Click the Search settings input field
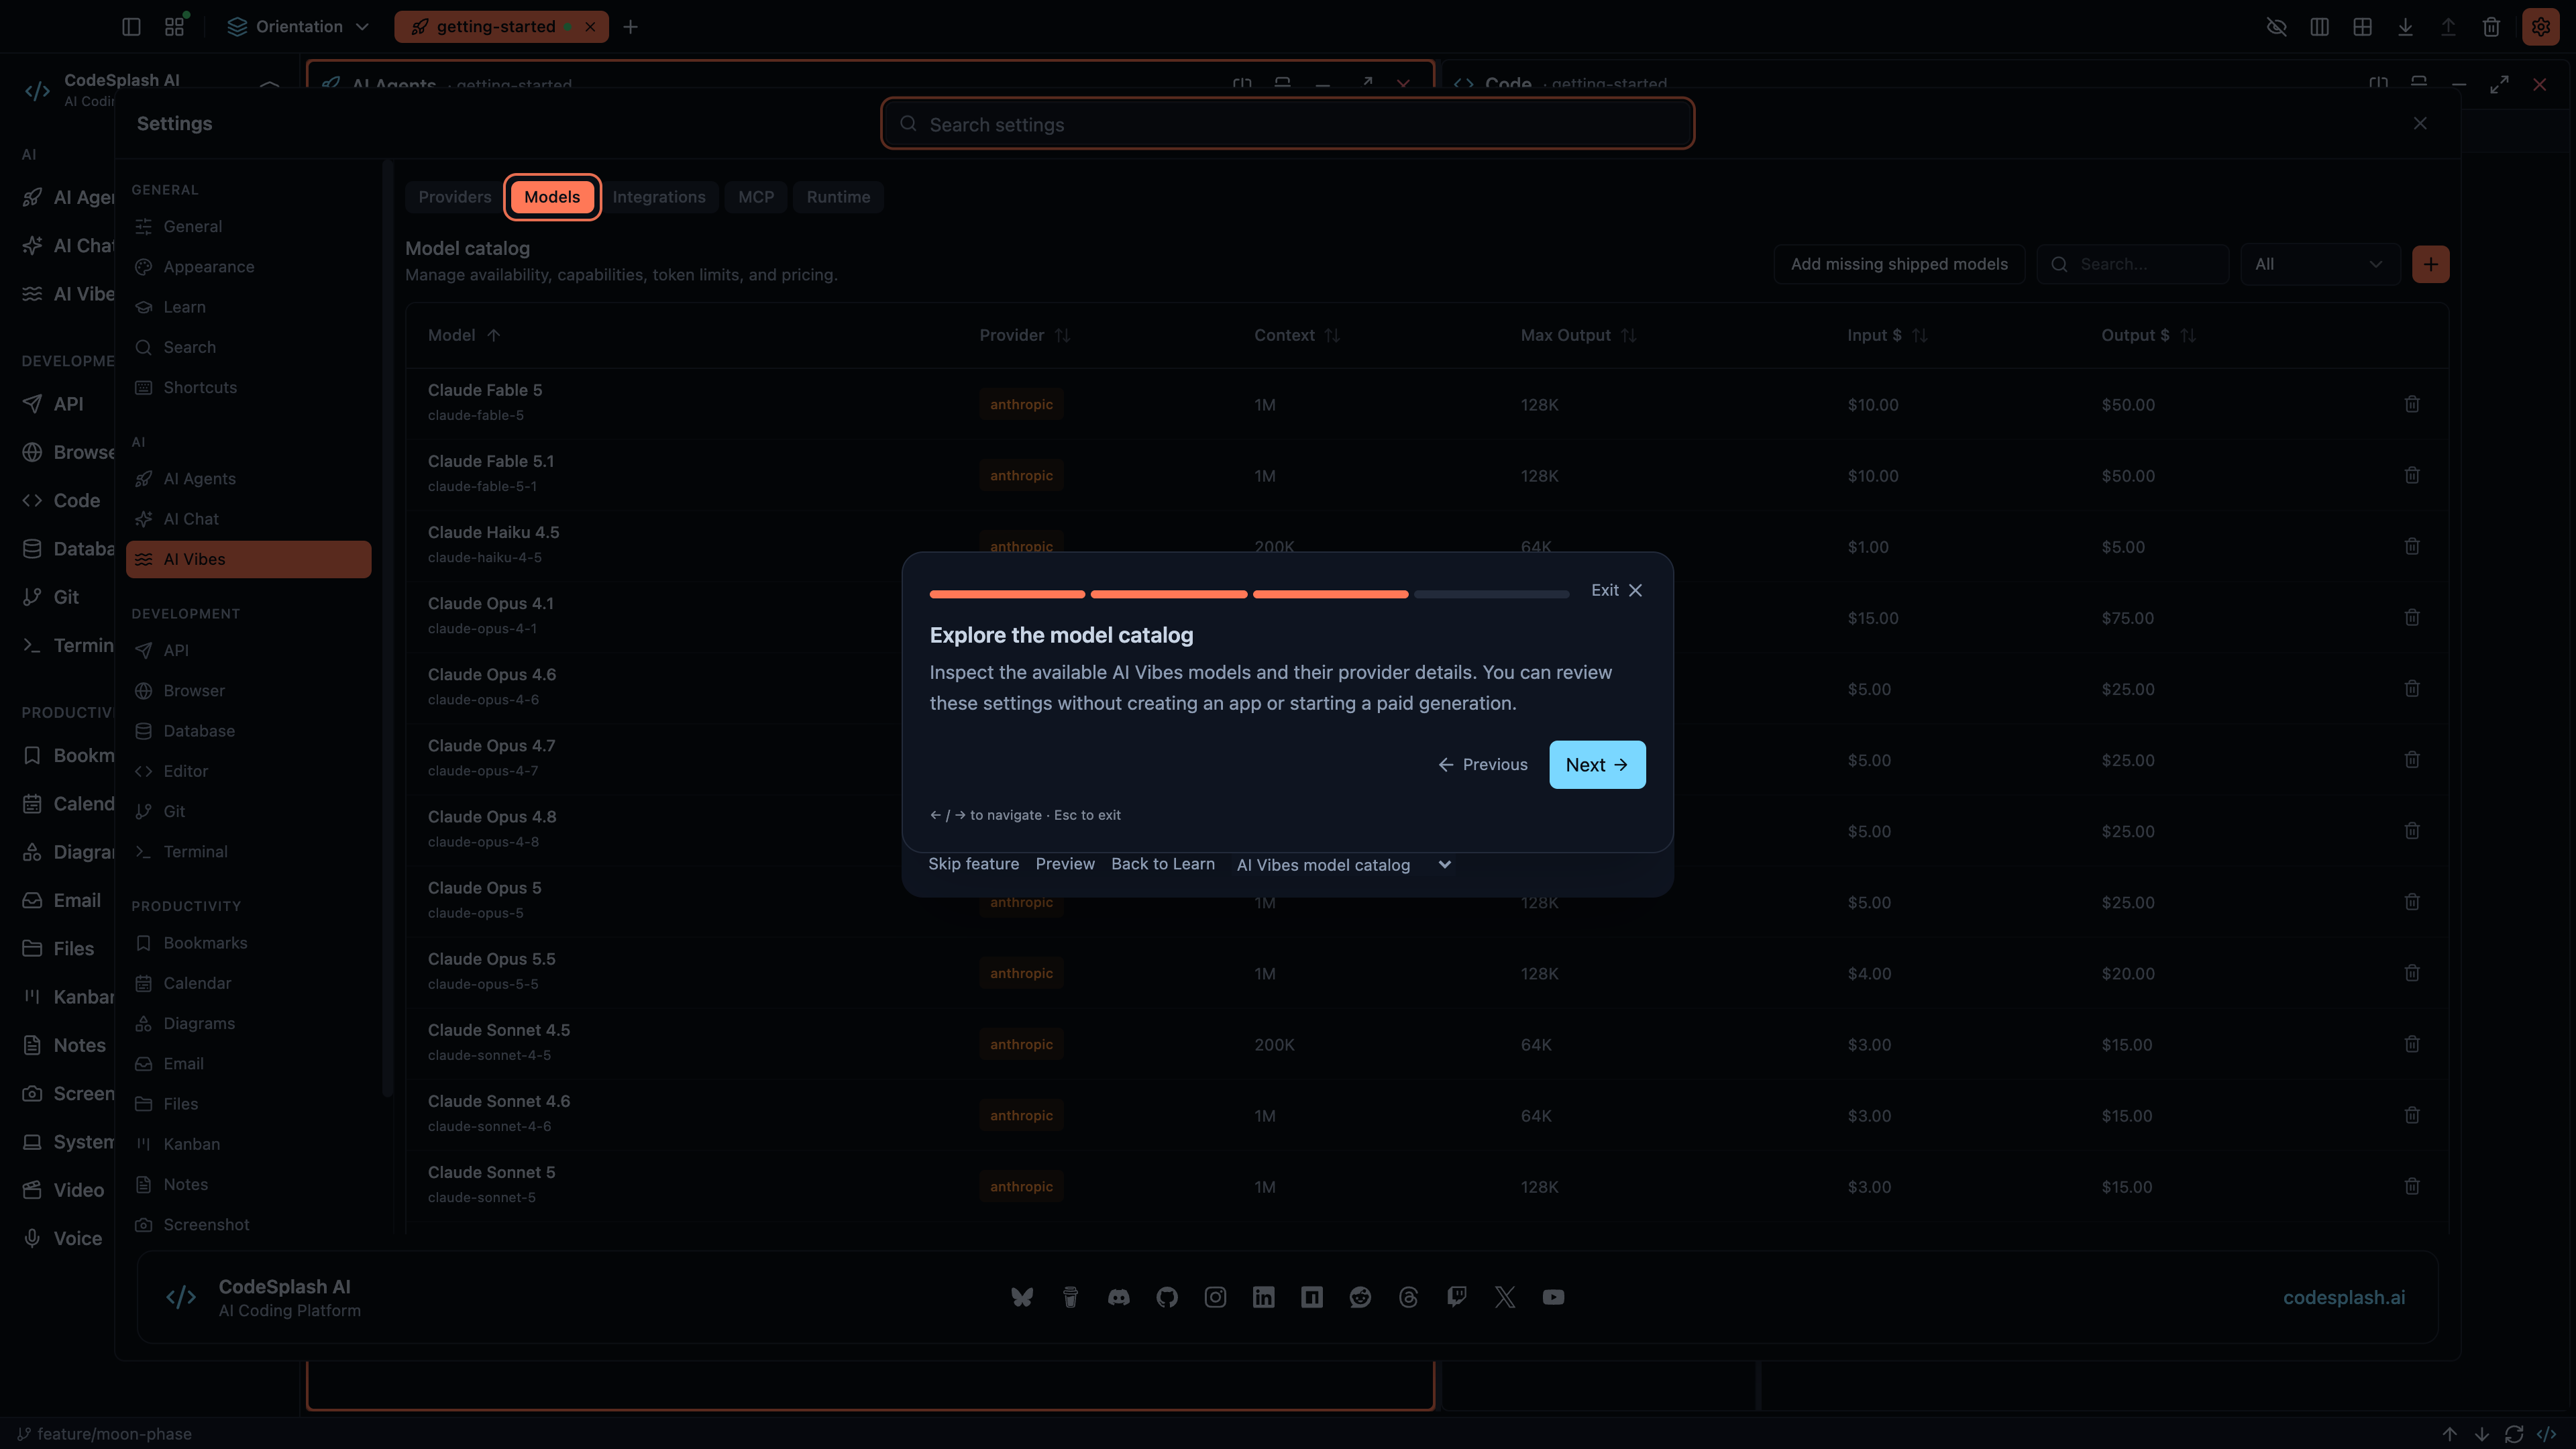The image size is (2576, 1449). pos(1287,124)
